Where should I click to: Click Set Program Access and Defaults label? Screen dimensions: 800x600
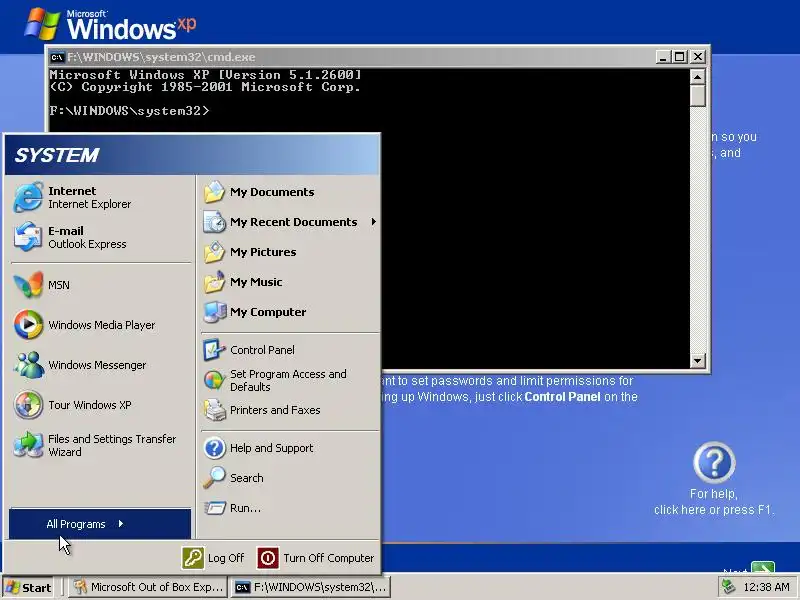click(x=288, y=380)
